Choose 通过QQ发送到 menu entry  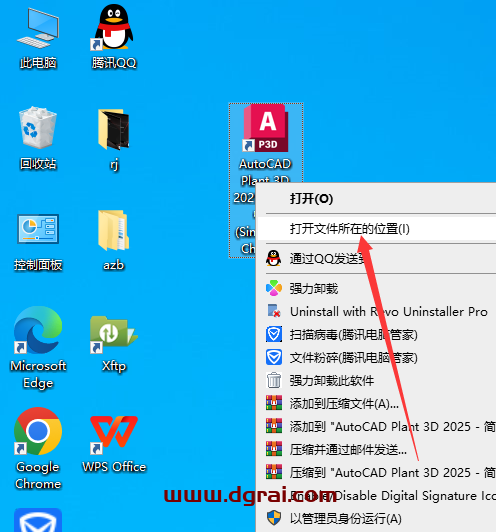[x=377, y=259]
